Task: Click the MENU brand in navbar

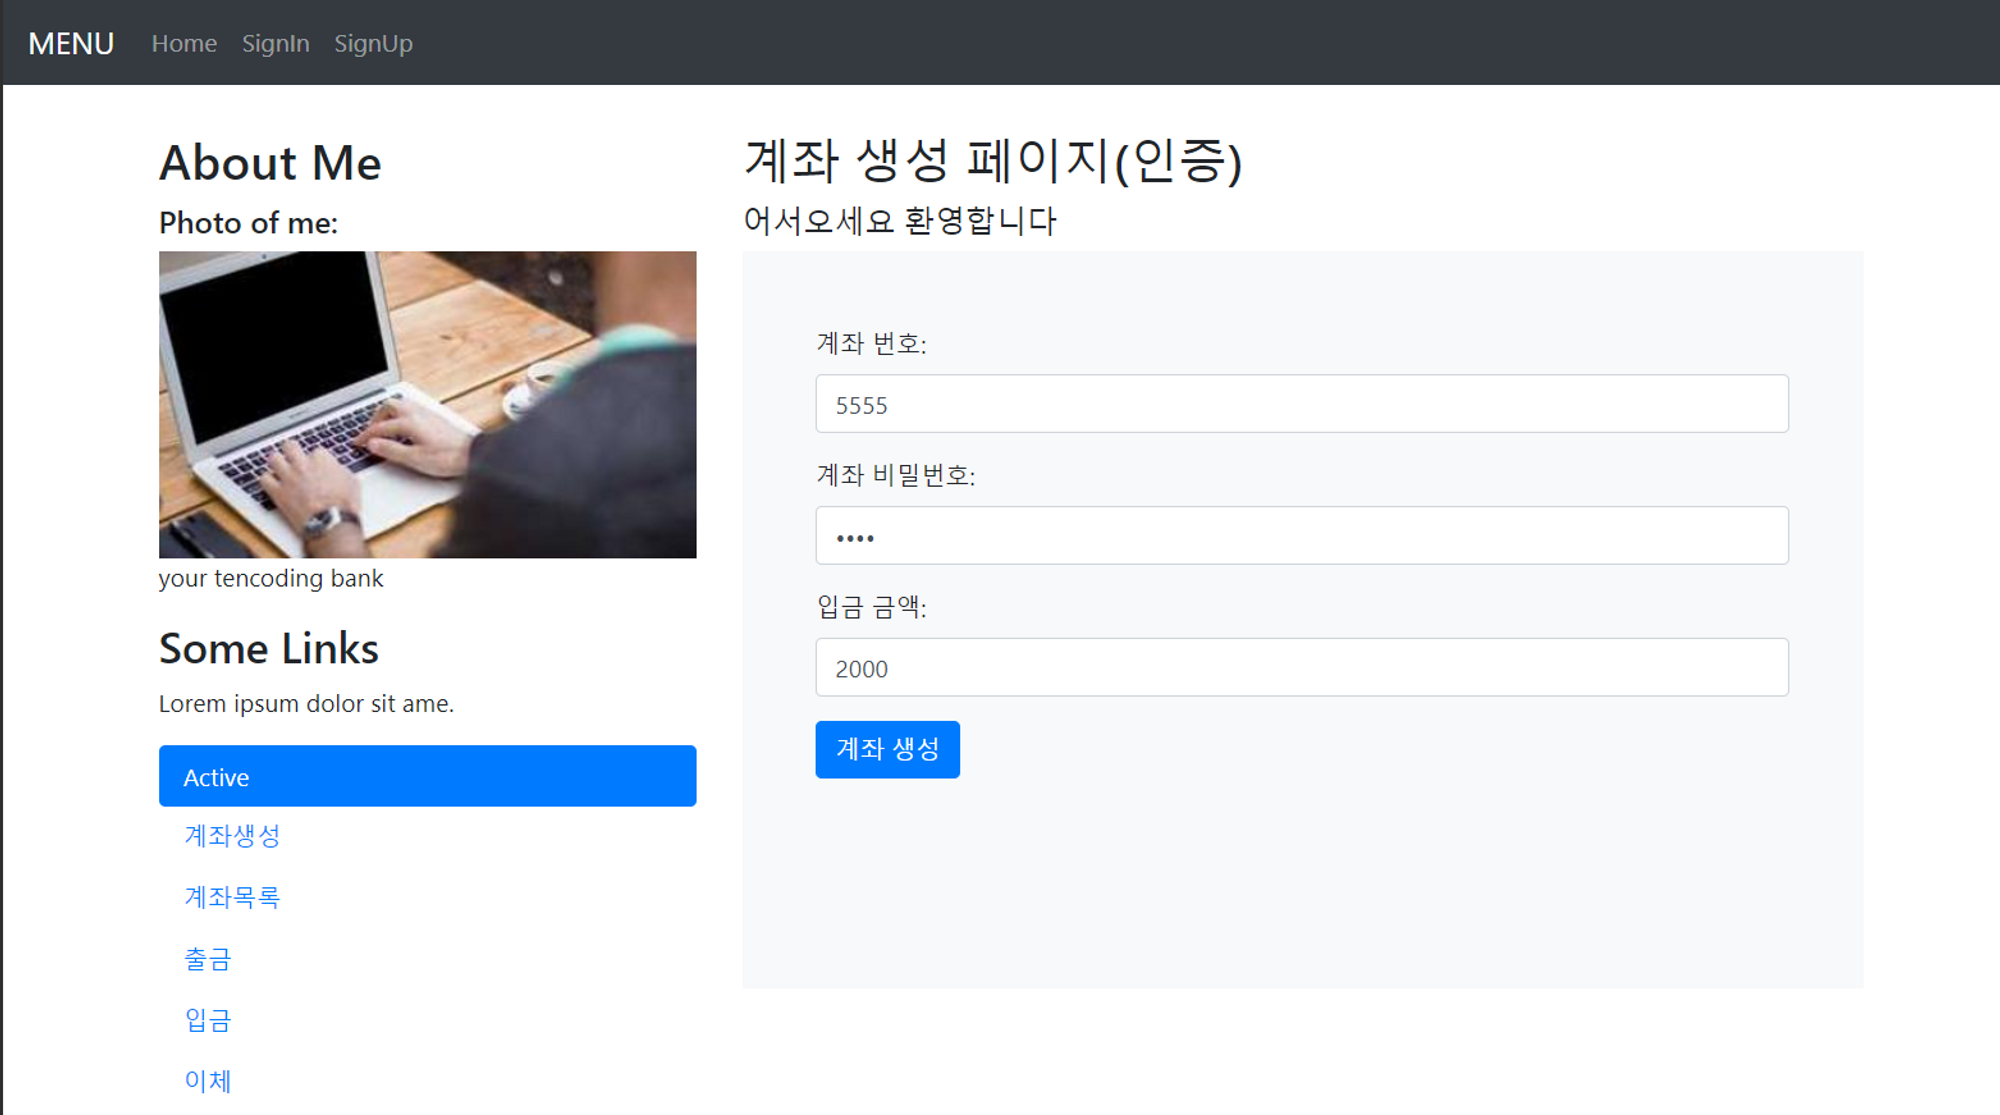Action: pos(71,43)
